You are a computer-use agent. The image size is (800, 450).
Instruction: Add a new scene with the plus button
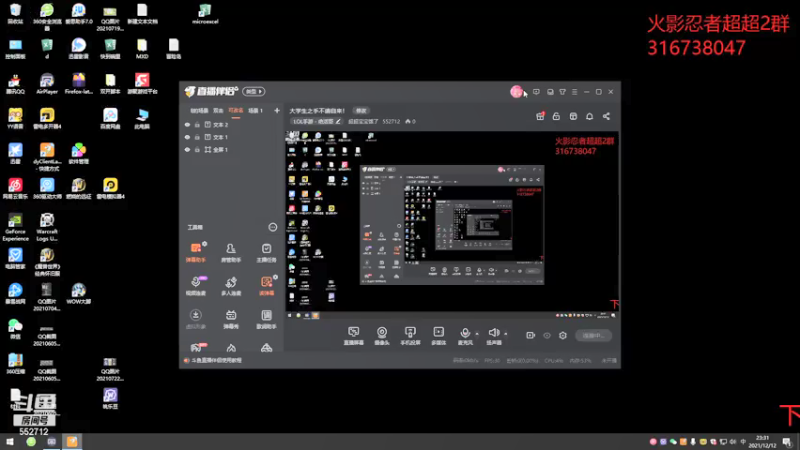(277, 110)
